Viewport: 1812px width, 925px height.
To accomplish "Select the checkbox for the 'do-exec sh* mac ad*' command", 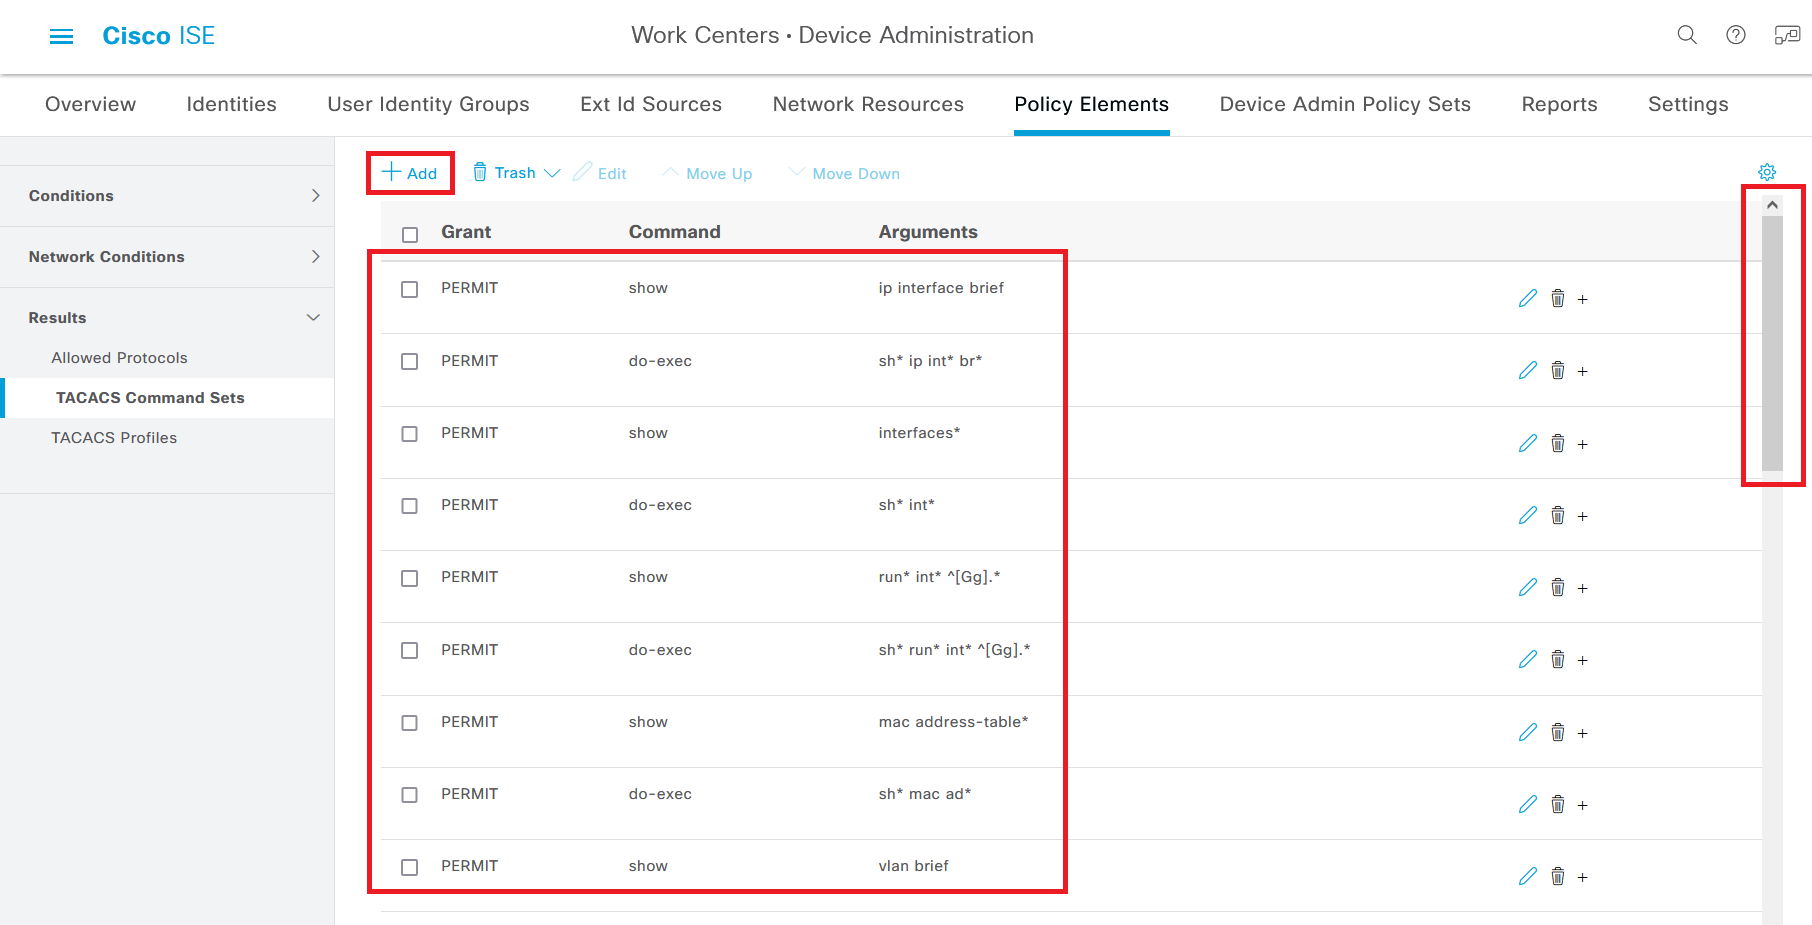I will [x=409, y=794].
